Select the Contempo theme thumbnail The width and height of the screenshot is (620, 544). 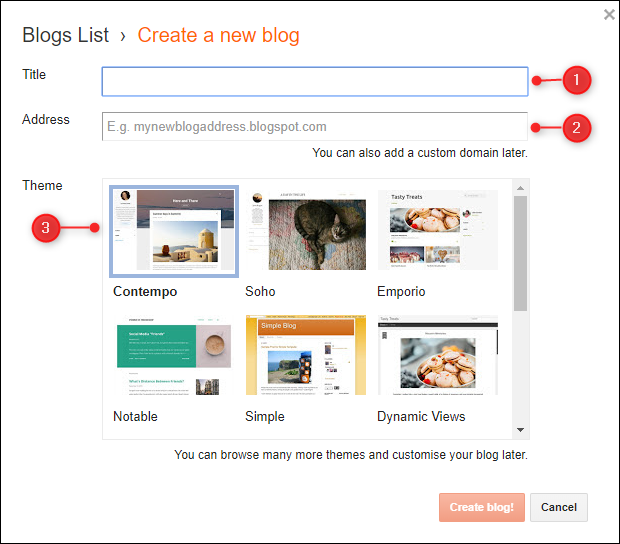click(x=174, y=231)
